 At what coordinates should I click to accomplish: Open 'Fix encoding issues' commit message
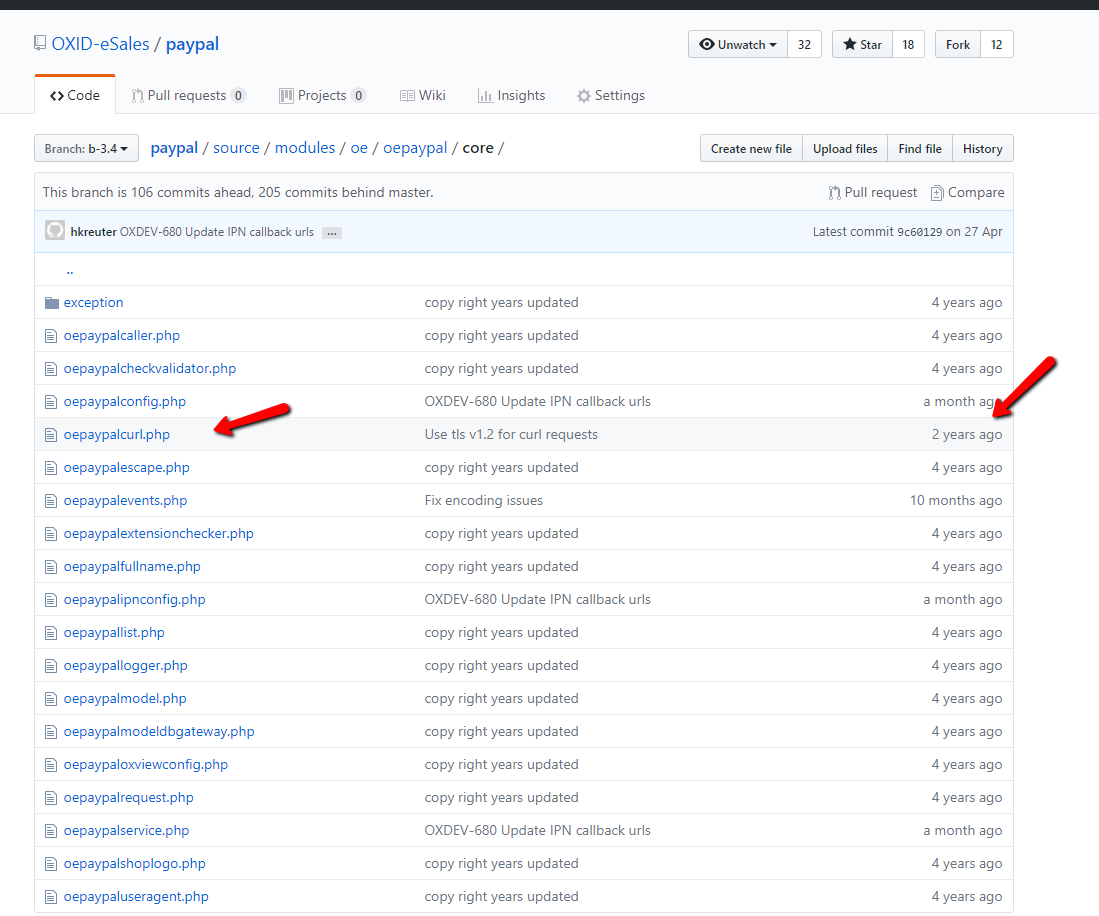[484, 500]
